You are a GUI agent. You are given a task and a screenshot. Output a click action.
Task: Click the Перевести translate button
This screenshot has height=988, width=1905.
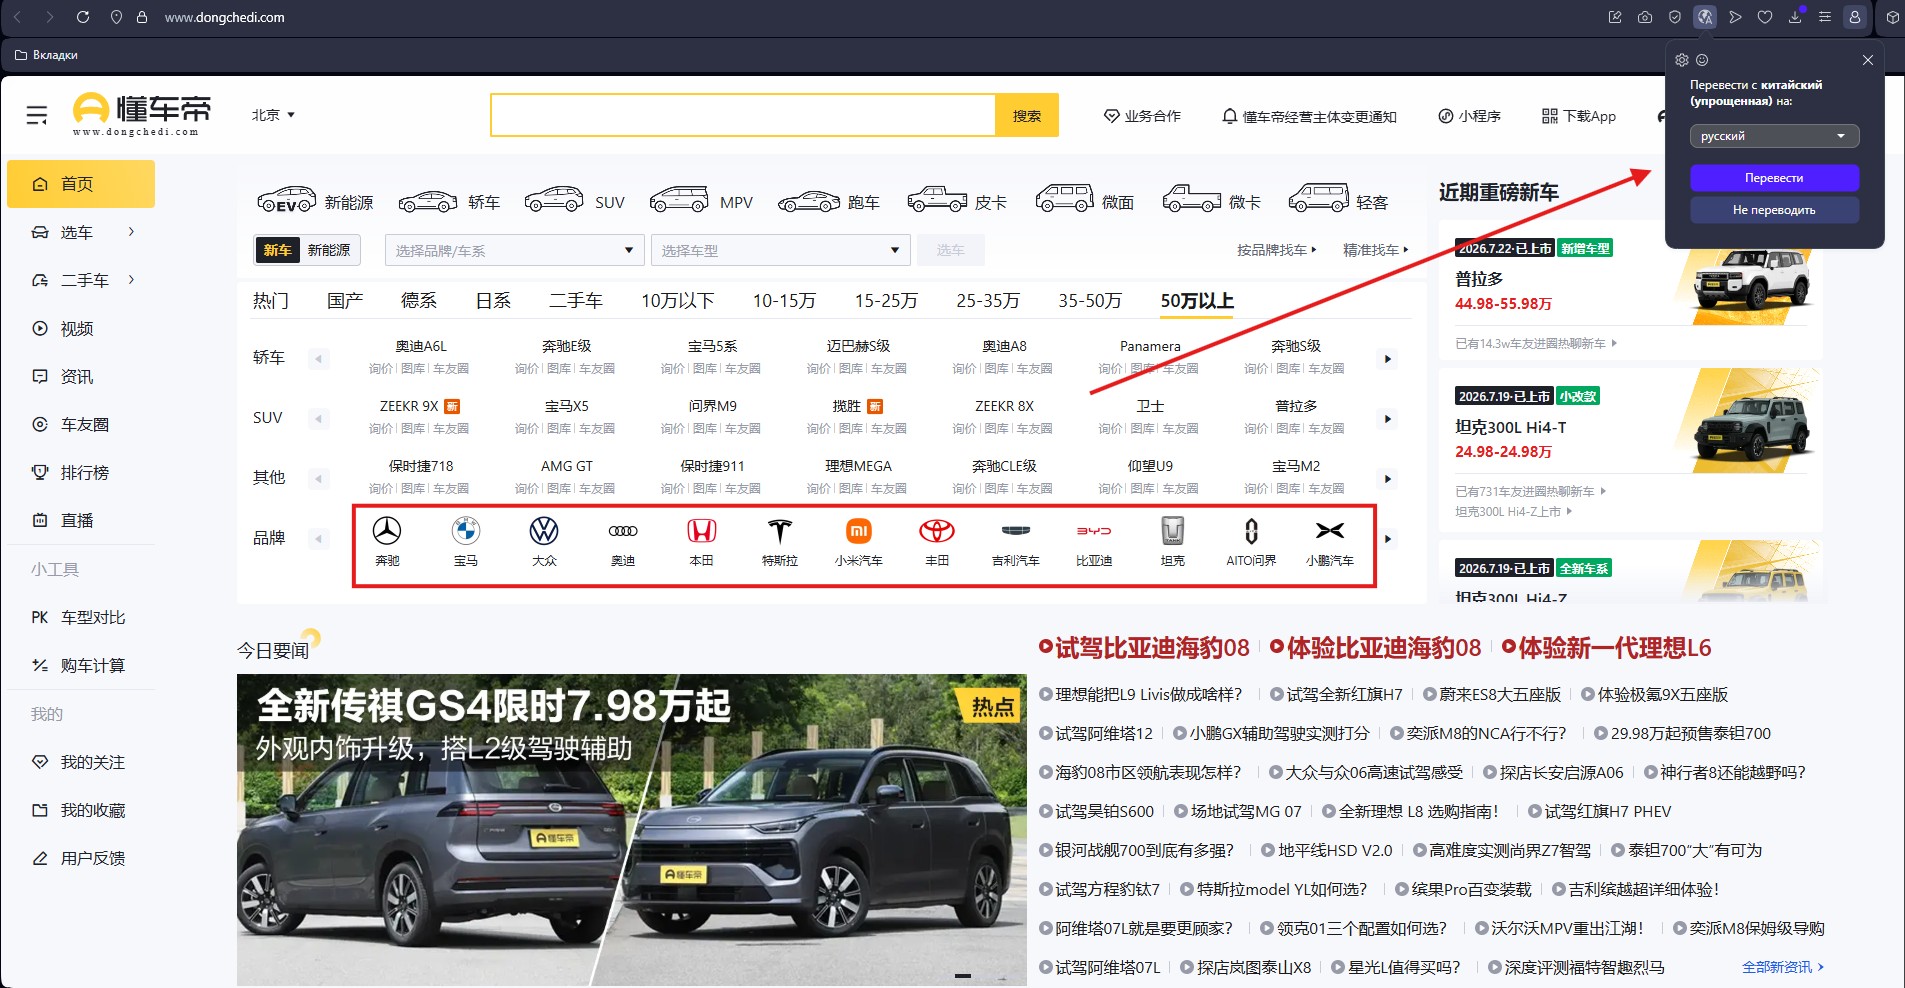pos(1774,178)
